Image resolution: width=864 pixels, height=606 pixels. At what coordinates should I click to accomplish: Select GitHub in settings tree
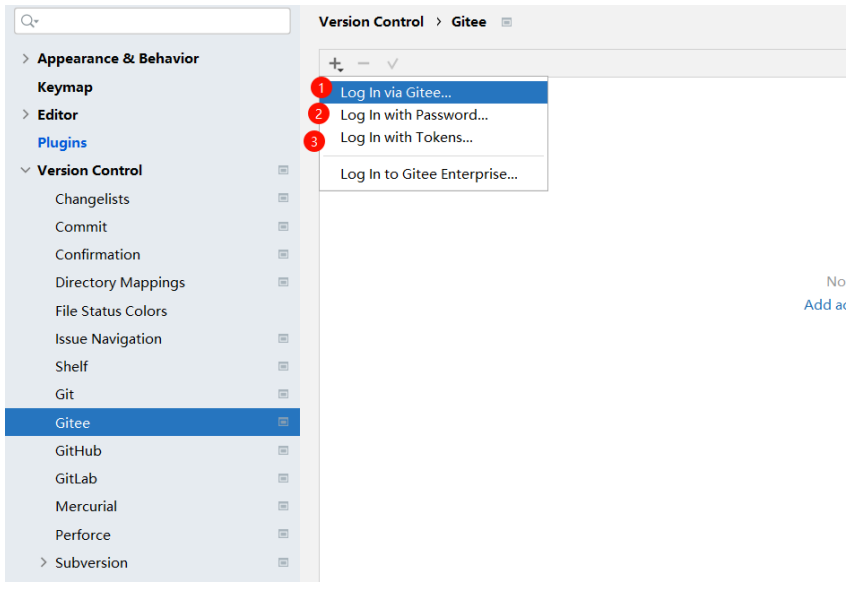tap(78, 451)
